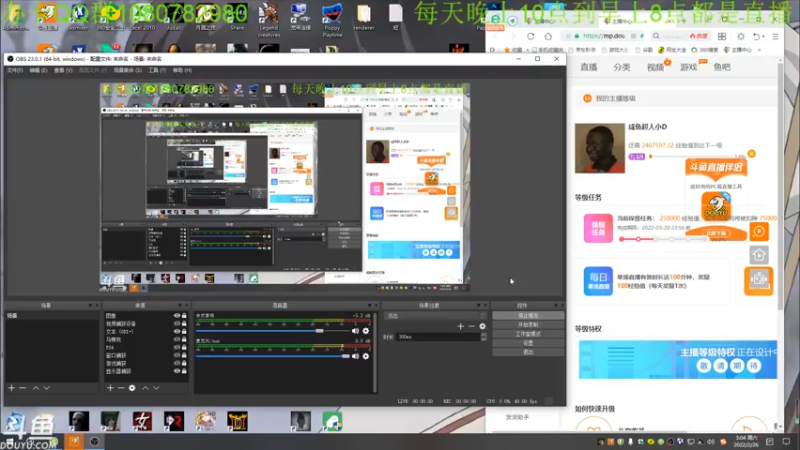Viewport: 800px width, 450px height.
Task: Remove selected scene with minus icon
Action: click(x=22, y=388)
